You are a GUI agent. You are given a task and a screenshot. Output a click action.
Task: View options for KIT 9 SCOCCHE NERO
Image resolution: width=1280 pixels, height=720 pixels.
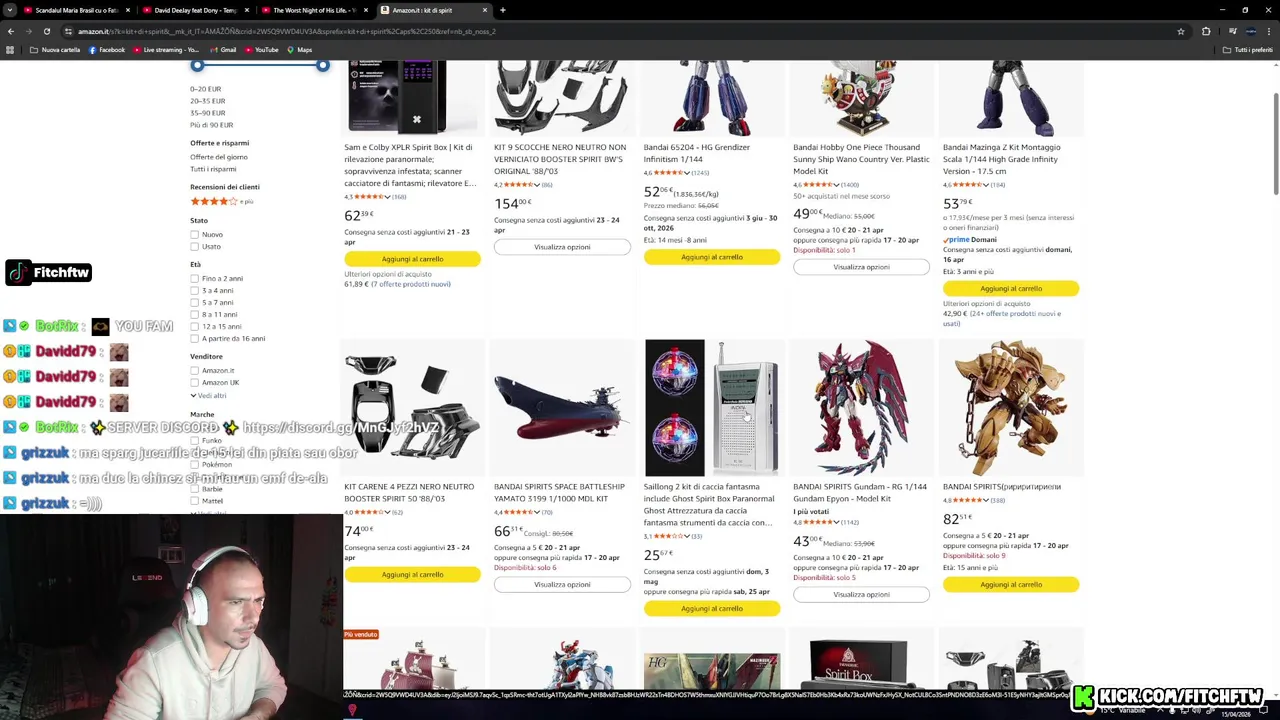(562, 247)
